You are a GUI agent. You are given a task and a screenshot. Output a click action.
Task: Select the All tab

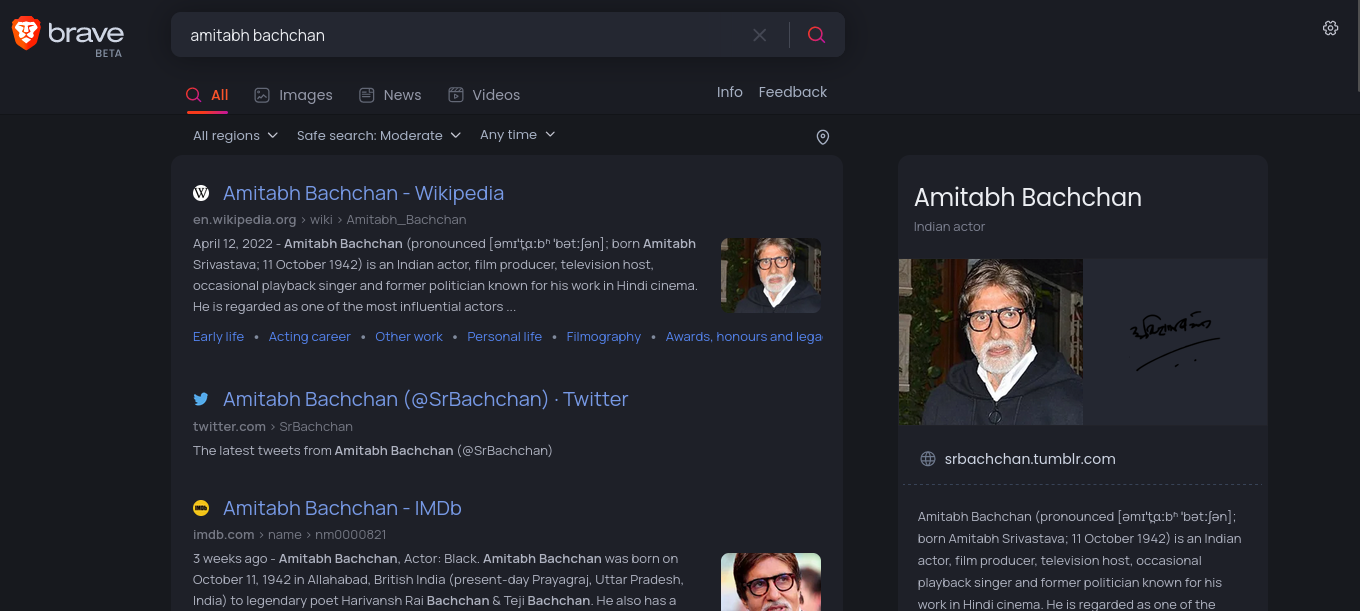[x=207, y=95]
